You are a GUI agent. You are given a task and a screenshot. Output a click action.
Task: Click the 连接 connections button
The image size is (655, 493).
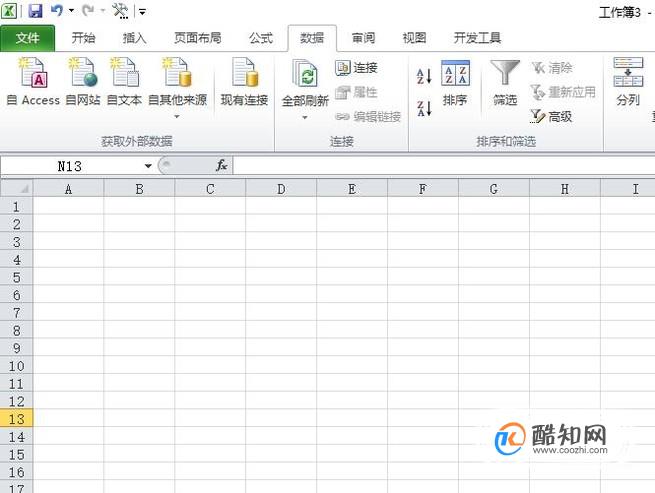[x=356, y=68]
